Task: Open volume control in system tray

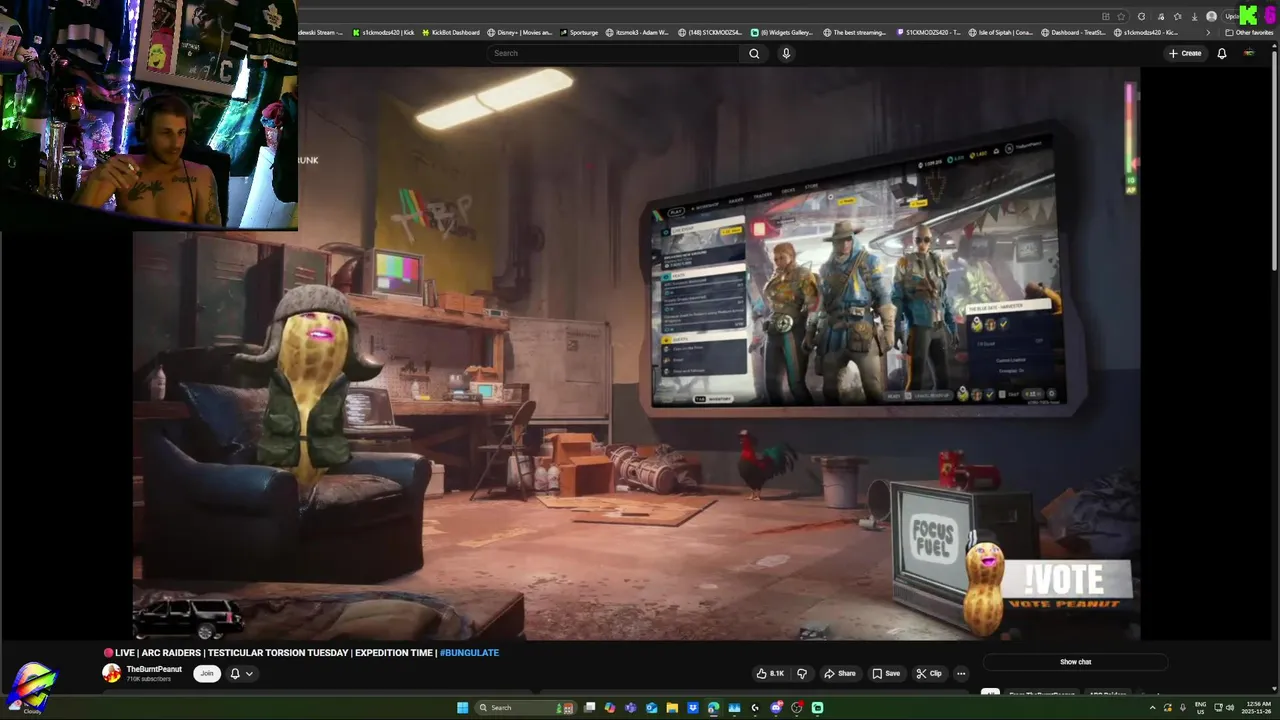Action: pos(1230,708)
